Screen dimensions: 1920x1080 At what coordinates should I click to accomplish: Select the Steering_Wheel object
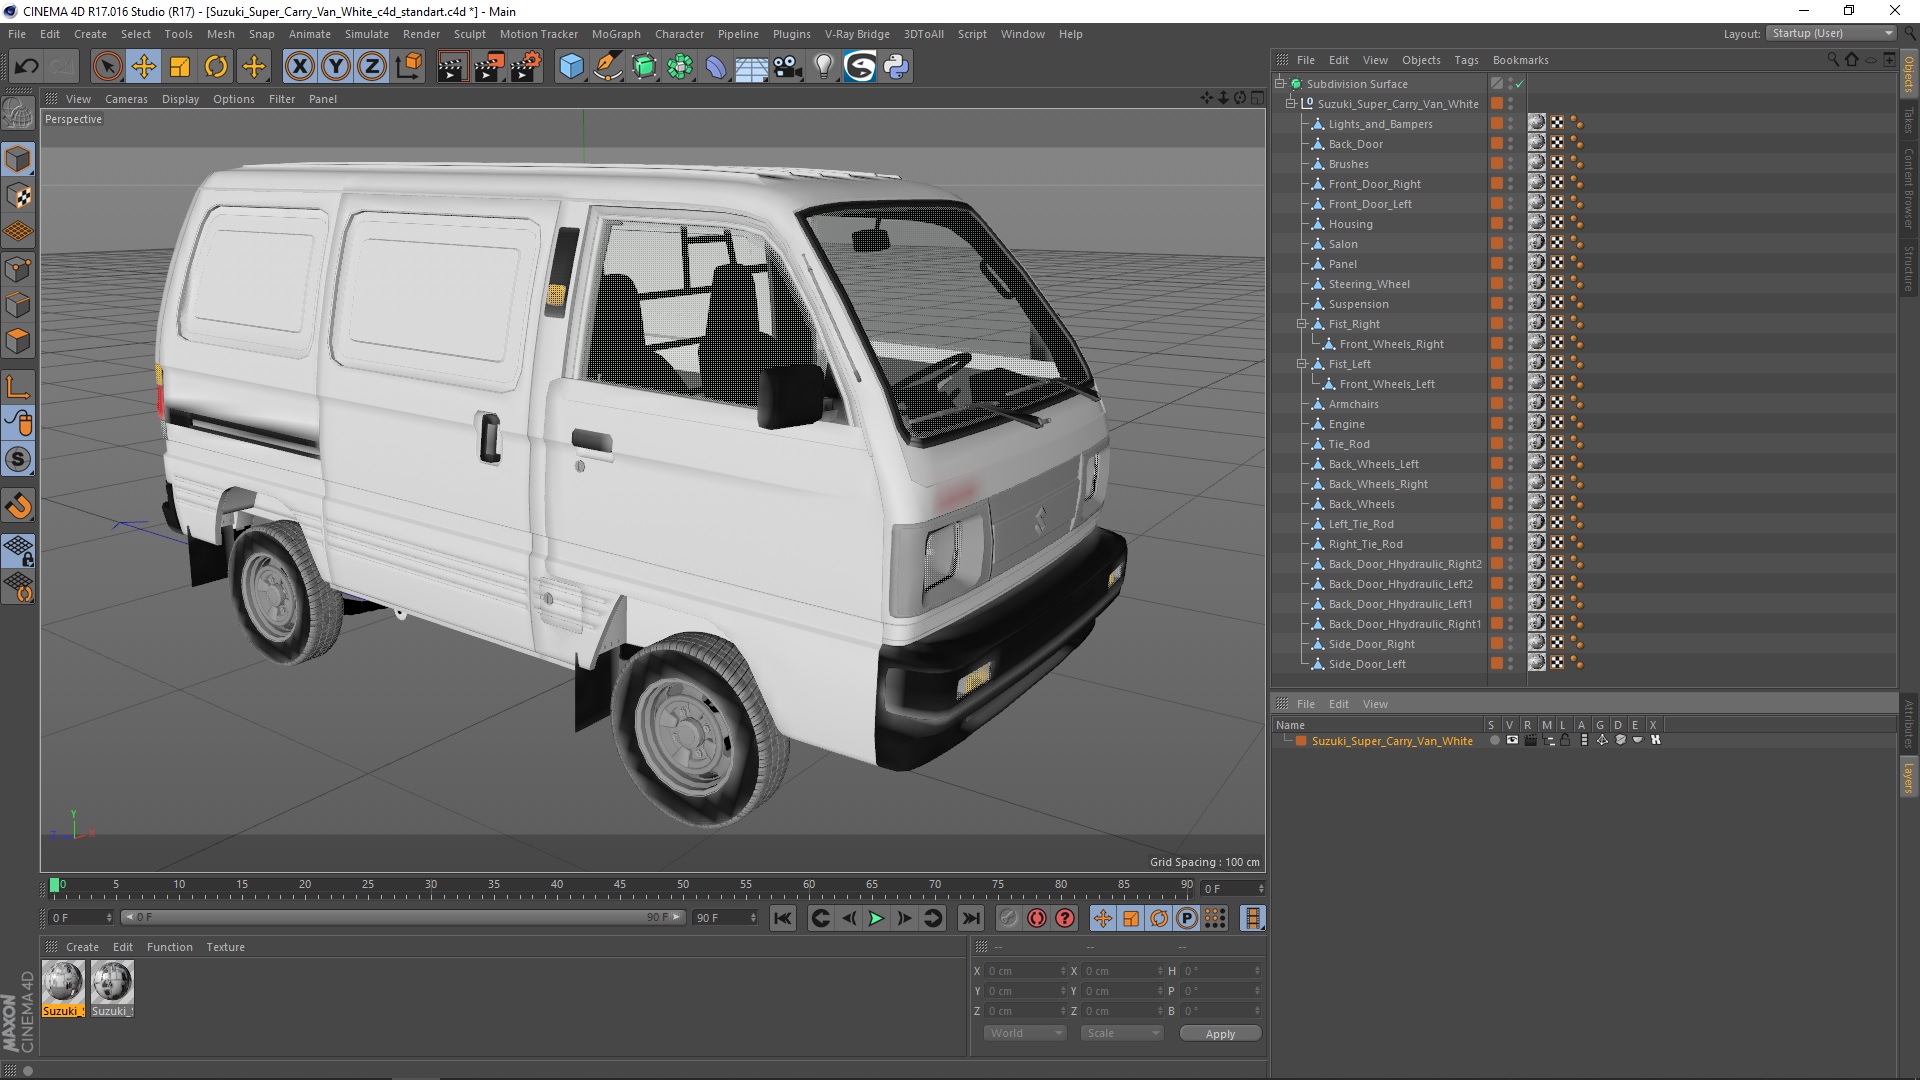tap(1369, 284)
